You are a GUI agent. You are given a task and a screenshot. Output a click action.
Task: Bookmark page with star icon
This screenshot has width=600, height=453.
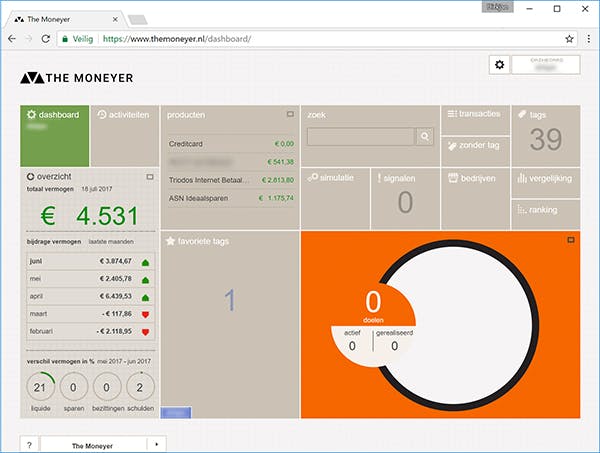coord(569,39)
